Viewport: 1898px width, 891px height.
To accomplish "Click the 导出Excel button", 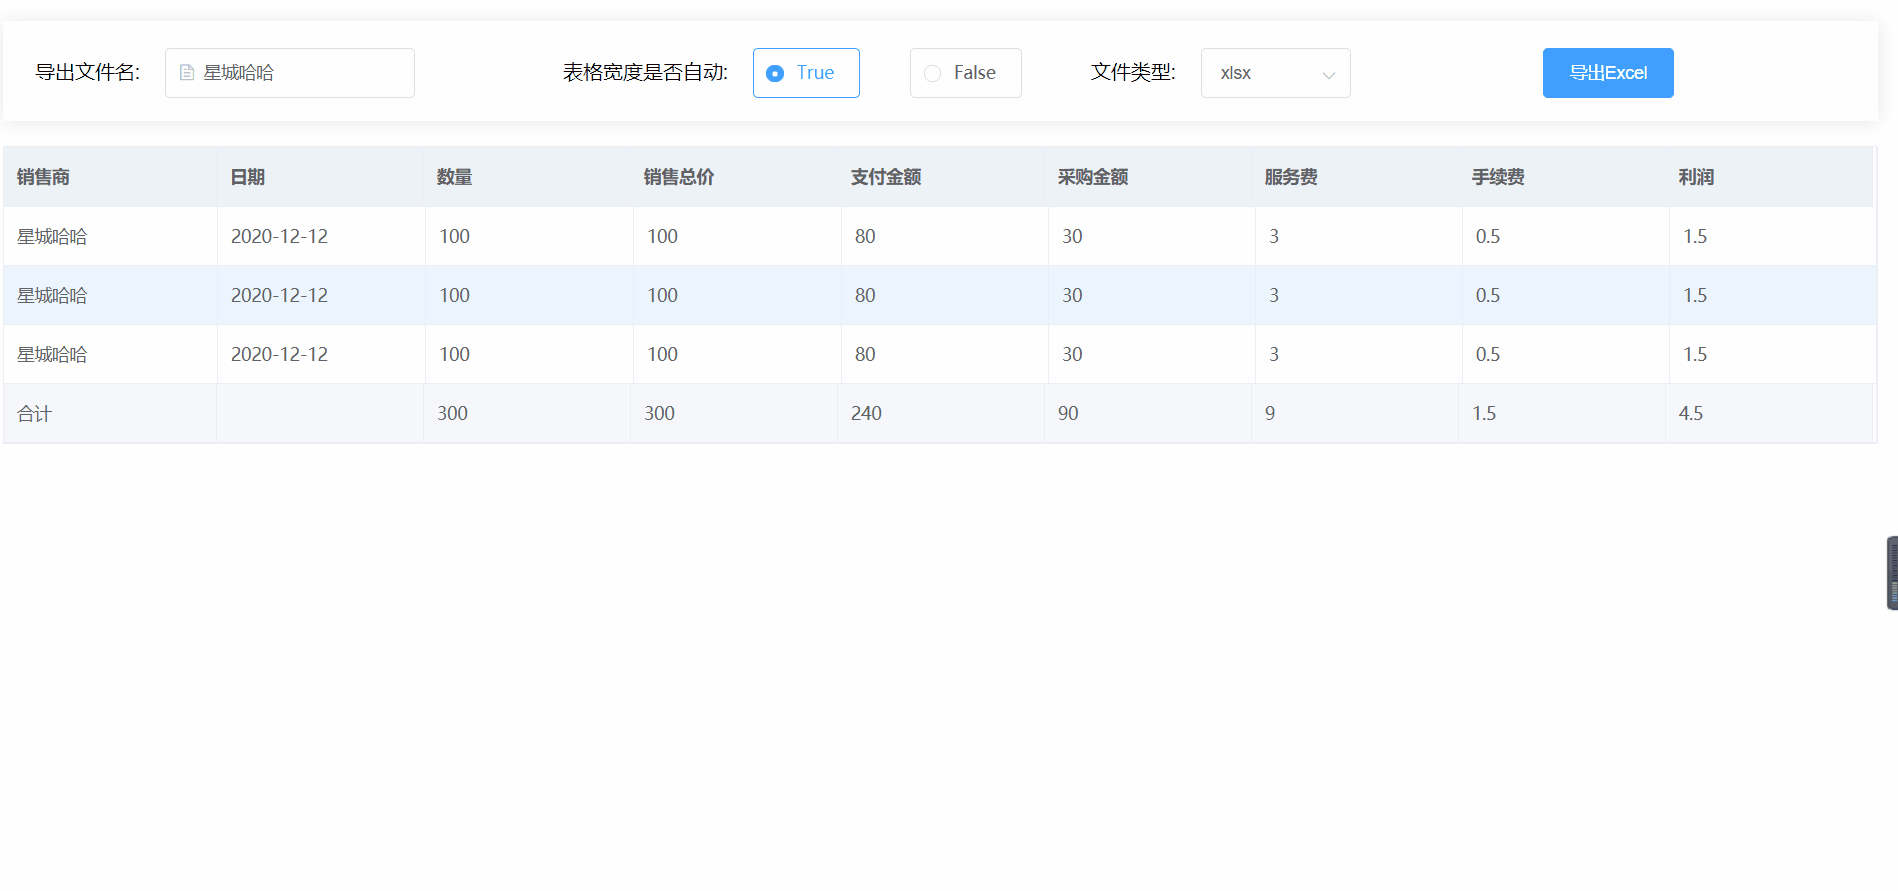I will (1607, 73).
